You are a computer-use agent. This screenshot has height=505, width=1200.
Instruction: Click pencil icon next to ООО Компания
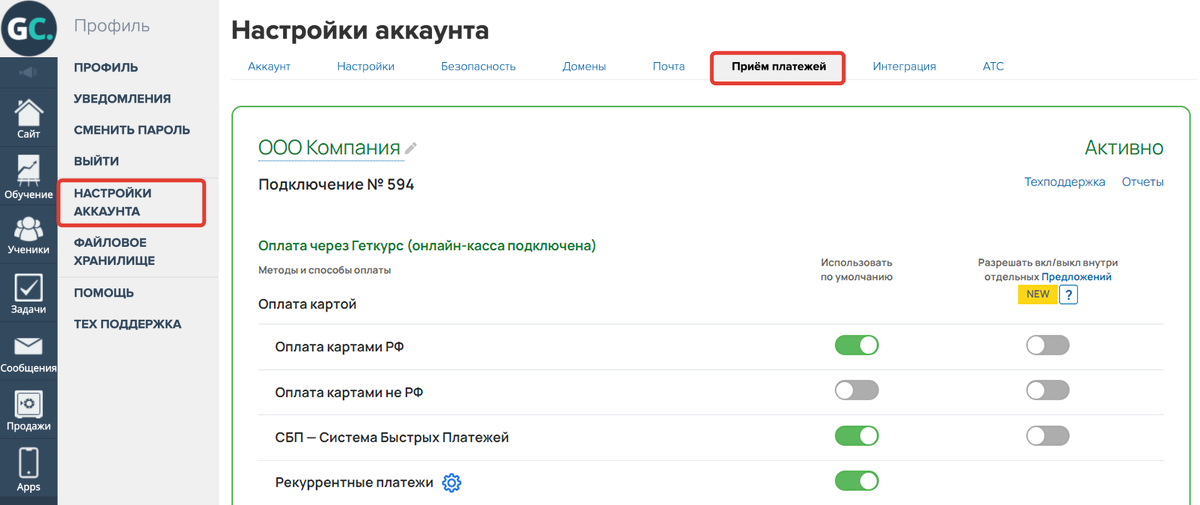411,149
